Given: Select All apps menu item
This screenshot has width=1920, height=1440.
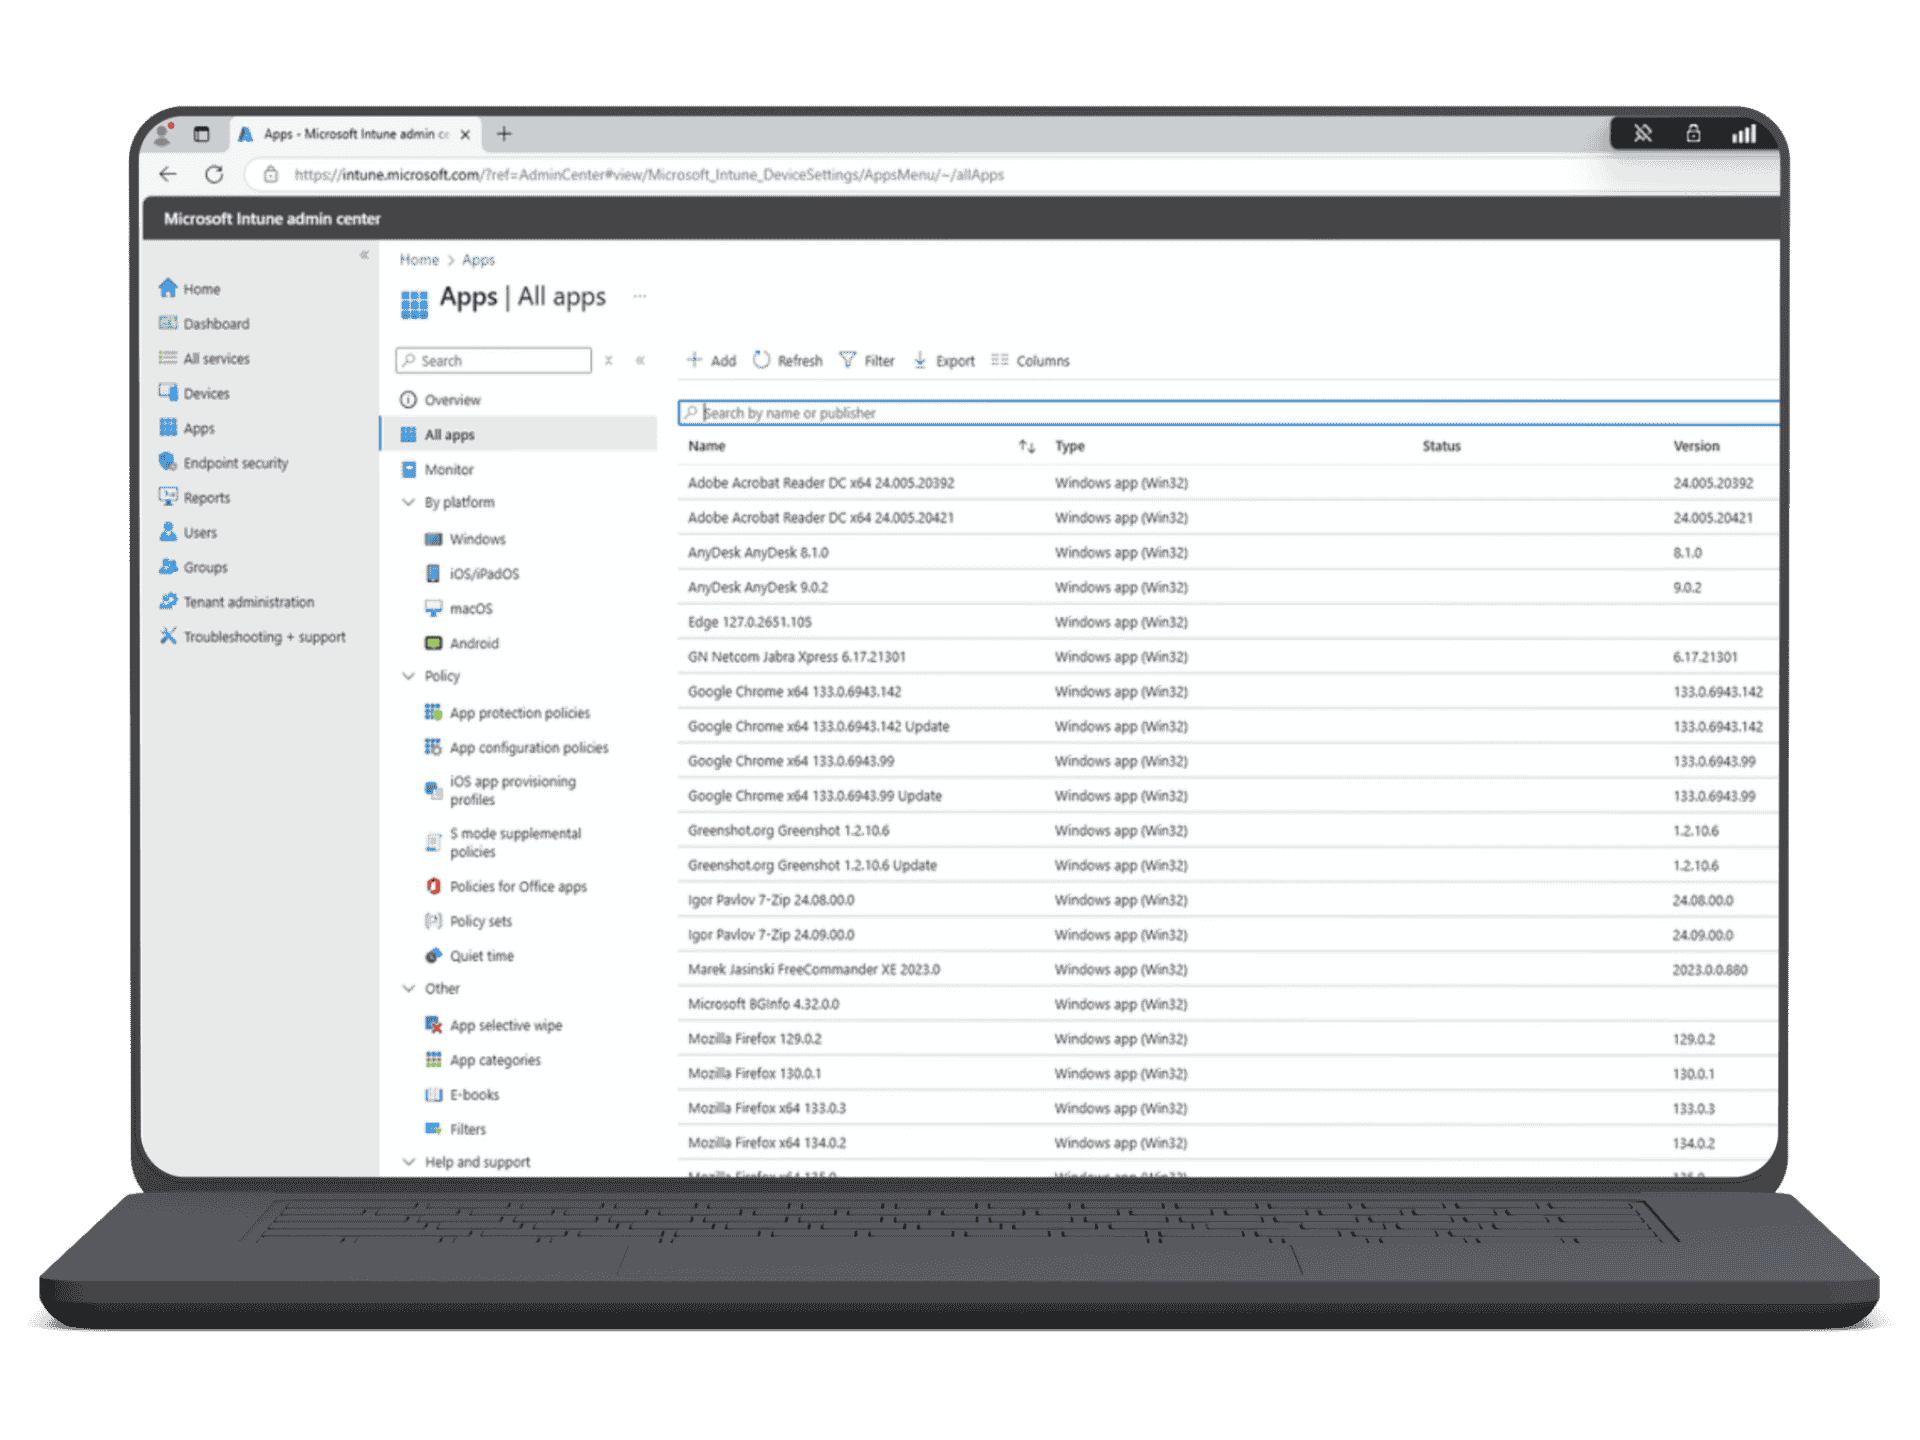Looking at the screenshot, I should (x=518, y=435).
